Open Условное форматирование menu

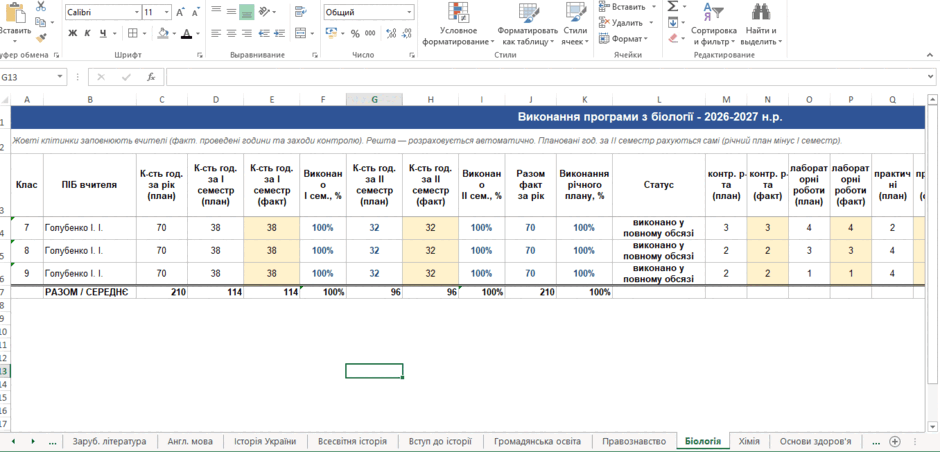[x=458, y=25]
